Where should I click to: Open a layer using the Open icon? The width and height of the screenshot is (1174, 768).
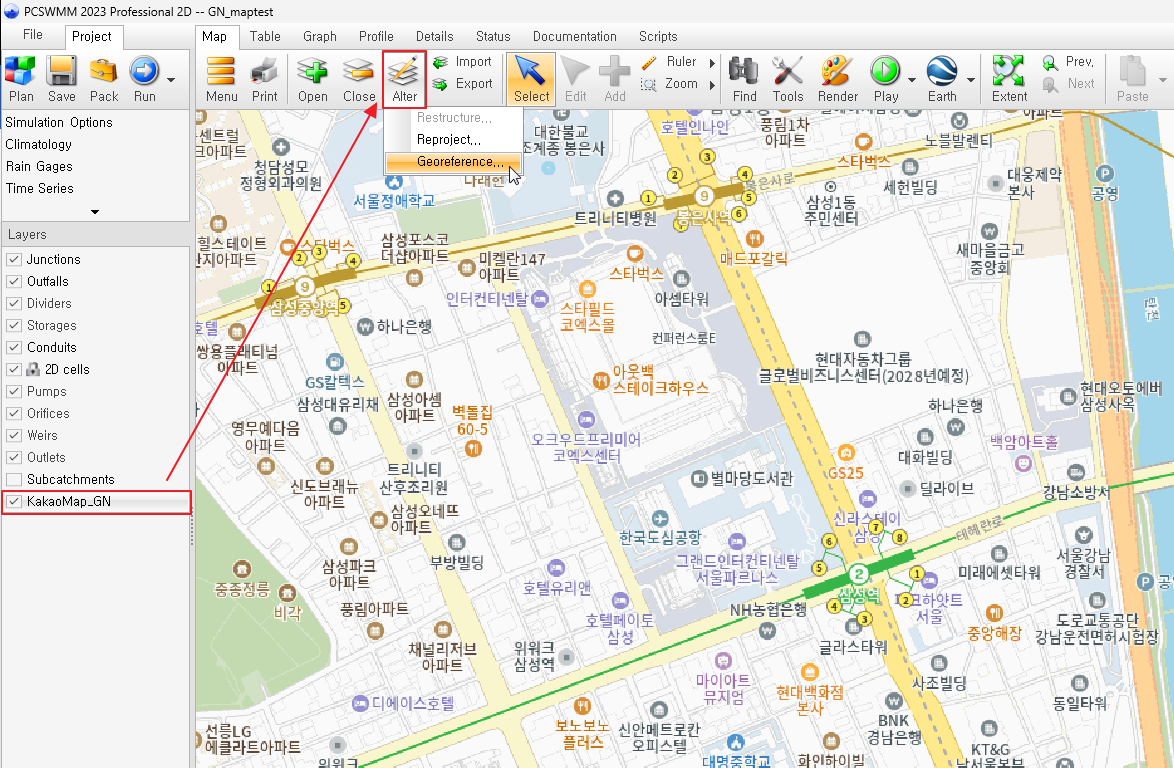[x=312, y=71]
